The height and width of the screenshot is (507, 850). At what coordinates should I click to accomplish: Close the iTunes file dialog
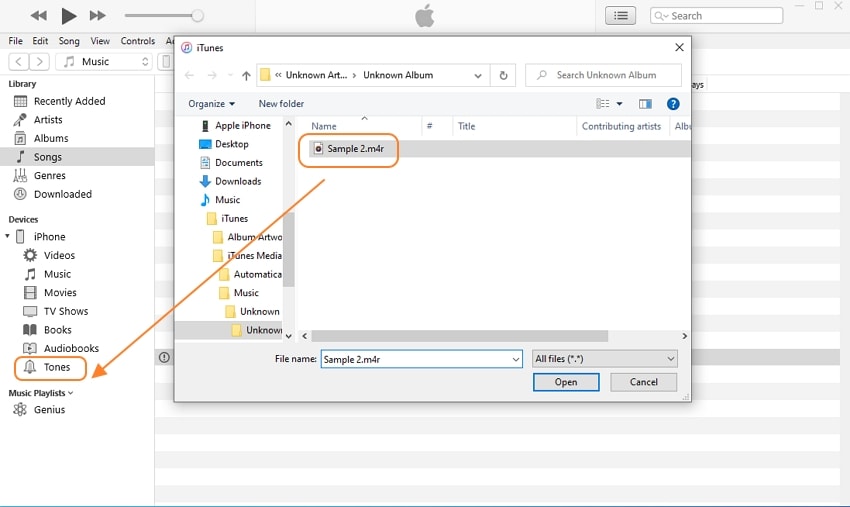pyautogui.click(x=679, y=48)
